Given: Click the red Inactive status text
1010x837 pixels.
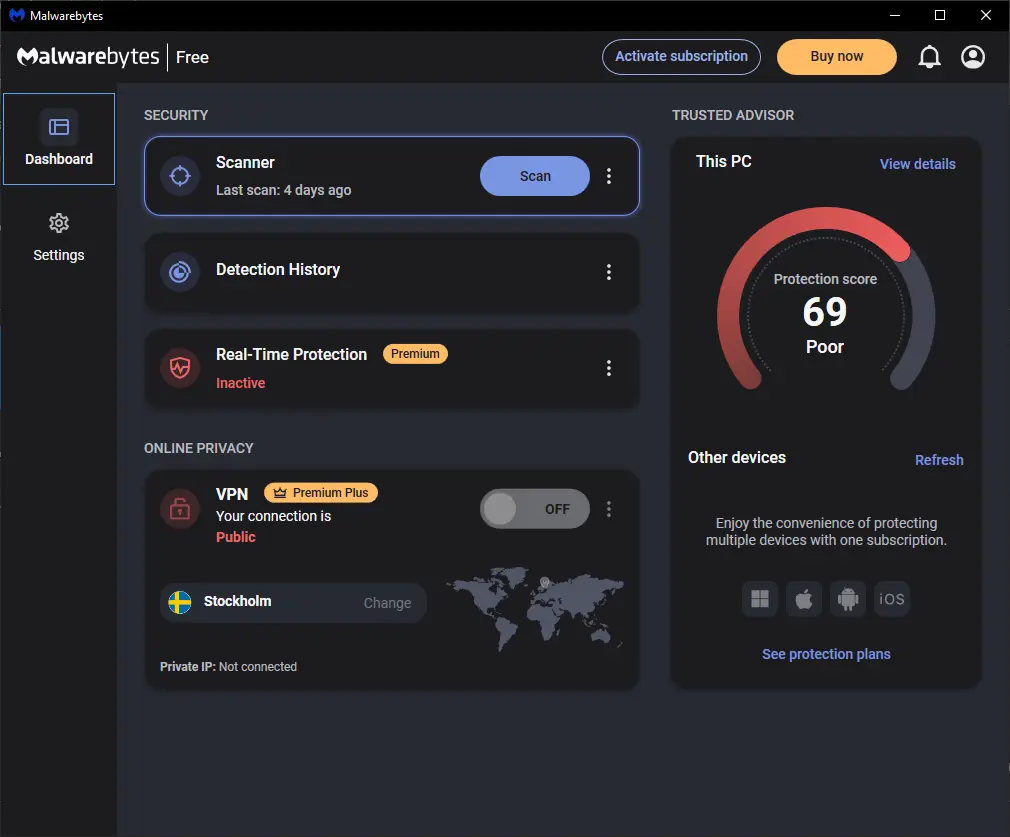Looking at the screenshot, I should (240, 383).
